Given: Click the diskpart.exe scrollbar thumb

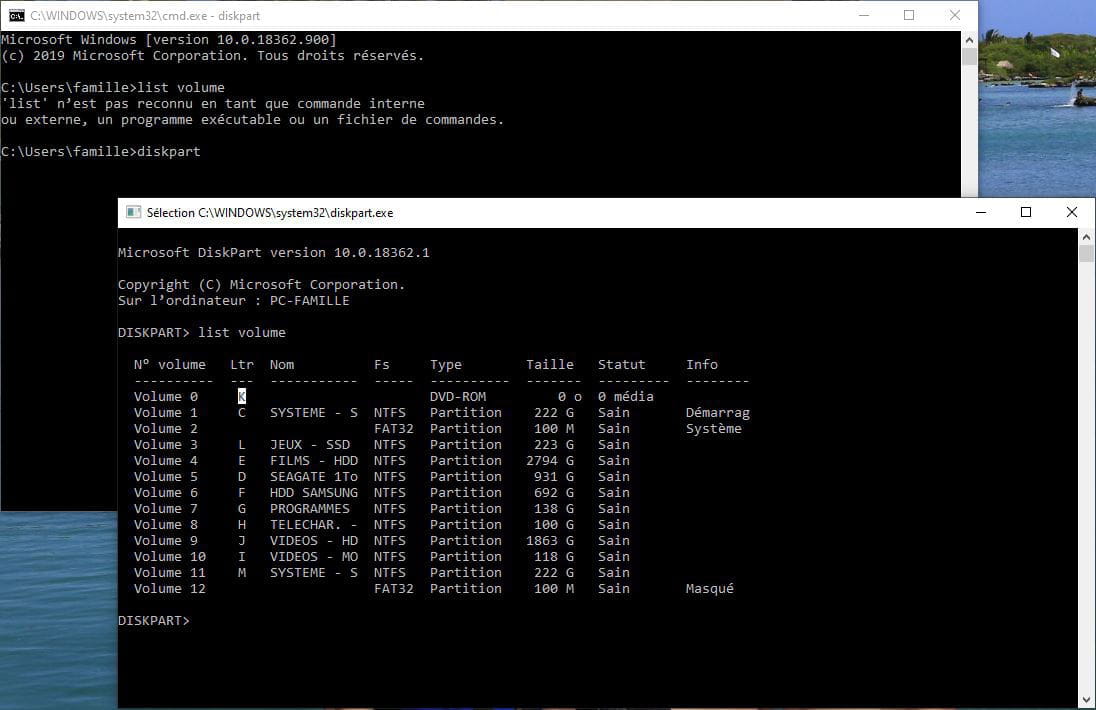Looking at the screenshot, I should coord(1086,254).
